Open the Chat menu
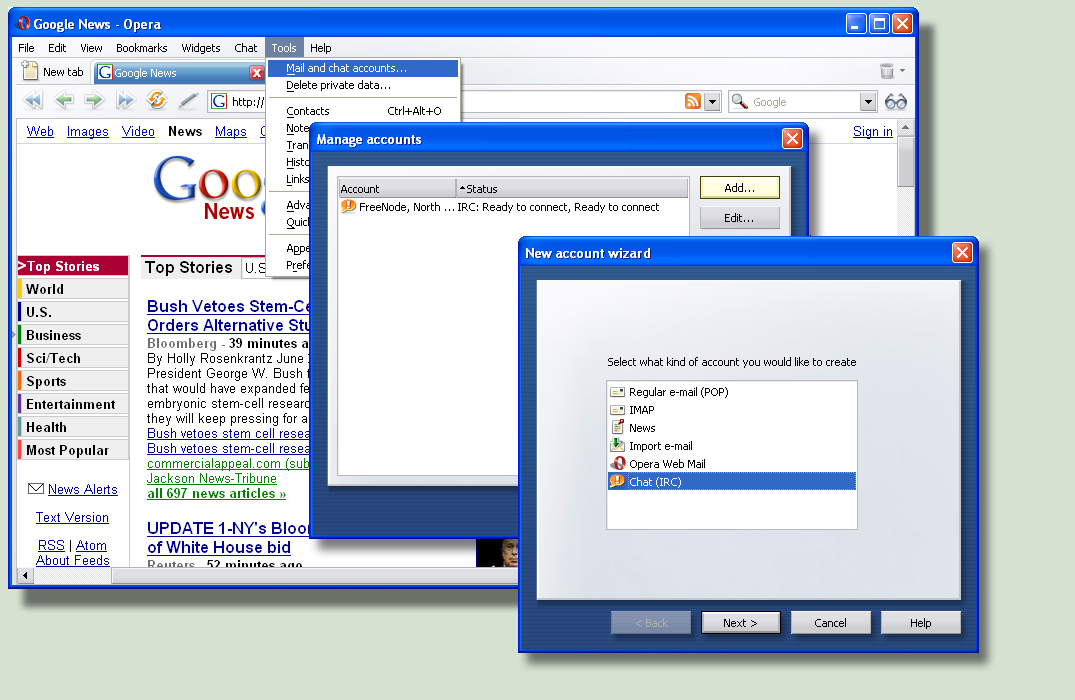 click(x=245, y=47)
